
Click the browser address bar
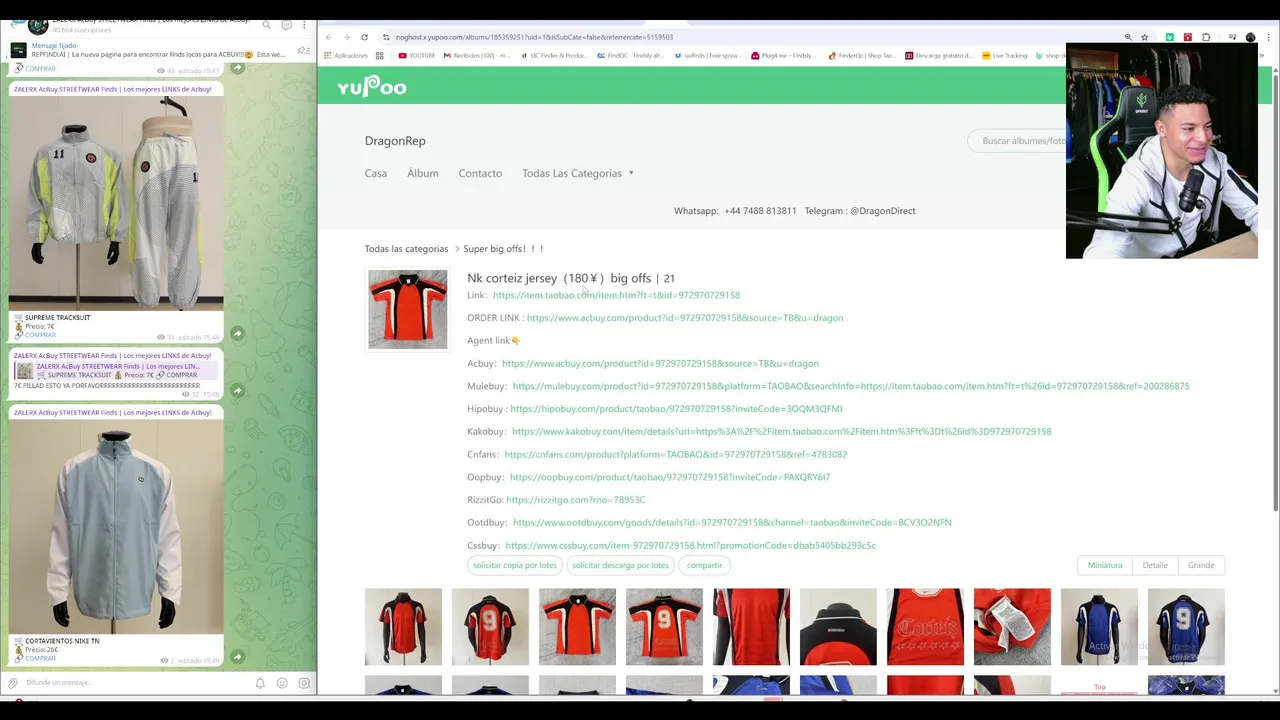pyautogui.click(x=750, y=37)
